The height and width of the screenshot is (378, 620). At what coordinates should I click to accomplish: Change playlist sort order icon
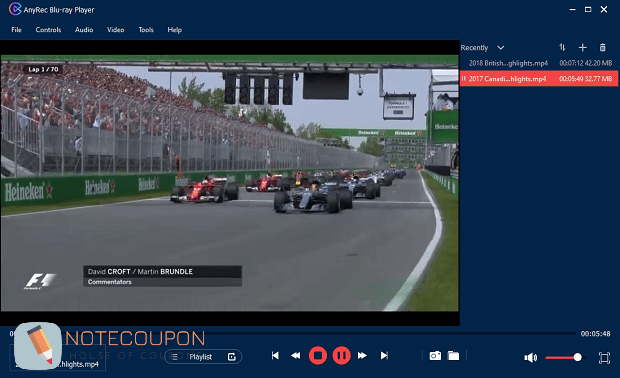pyautogui.click(x=562, y=48)
